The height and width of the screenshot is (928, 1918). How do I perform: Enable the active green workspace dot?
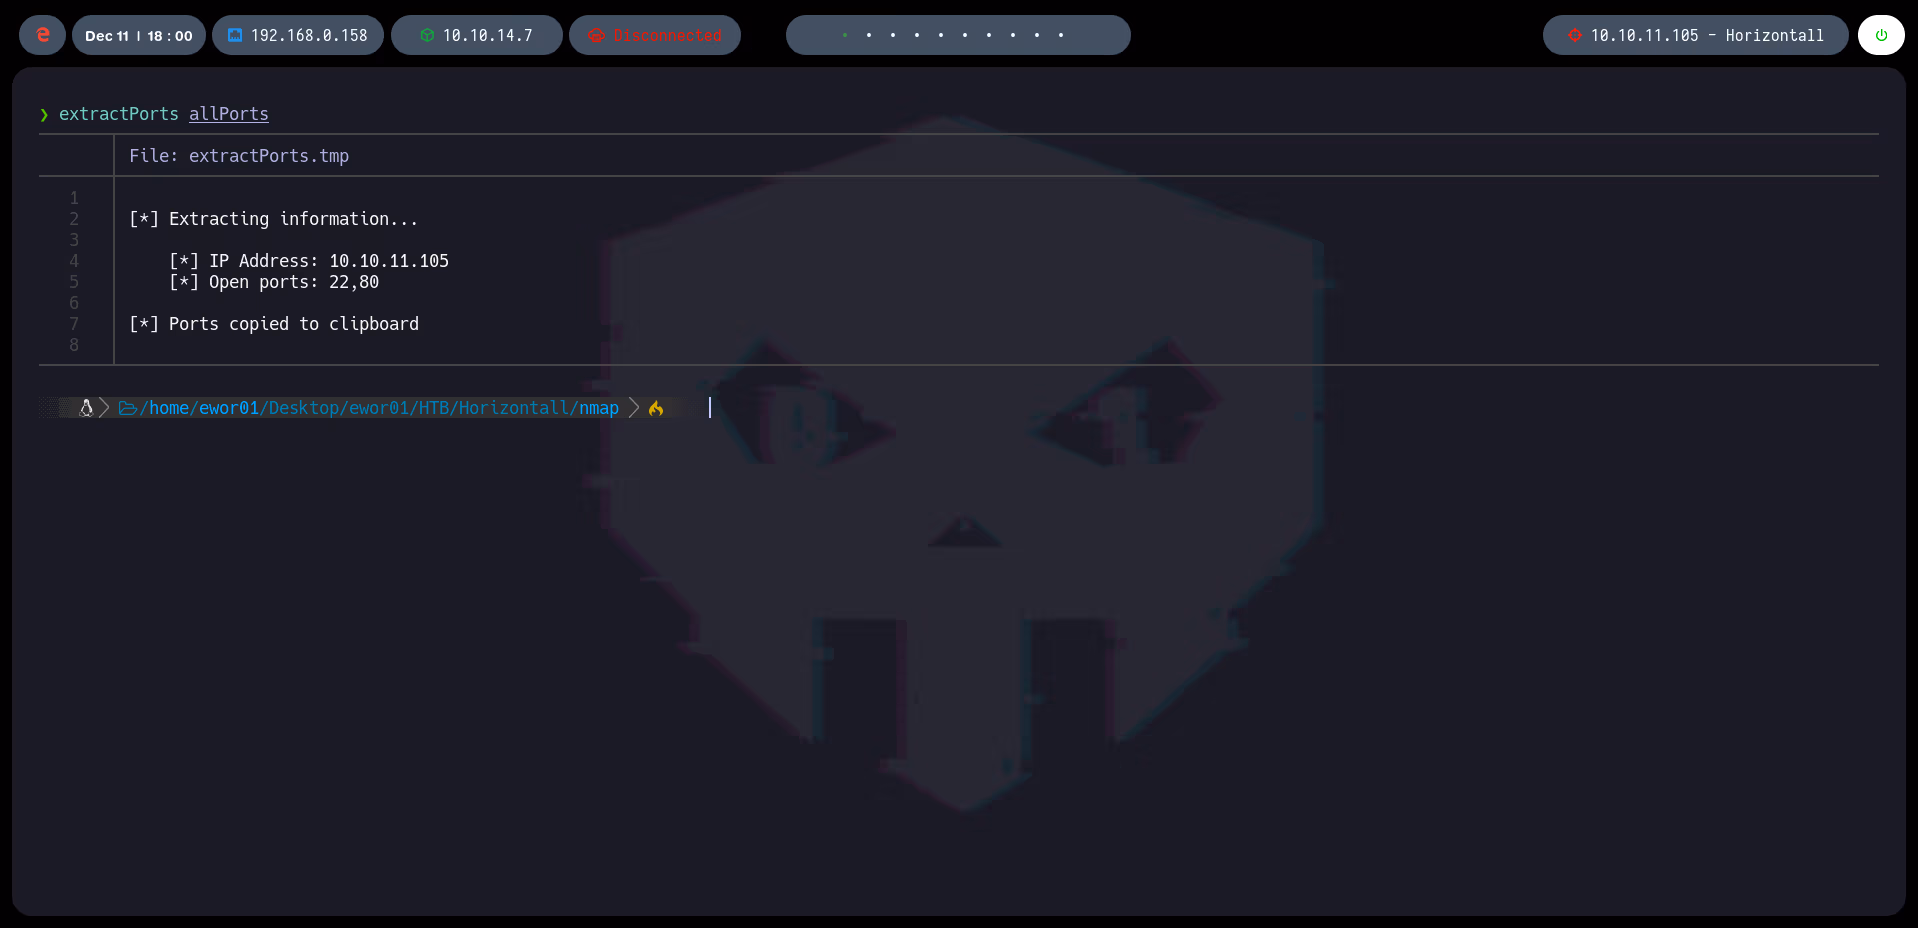click(x=846, y=34)
